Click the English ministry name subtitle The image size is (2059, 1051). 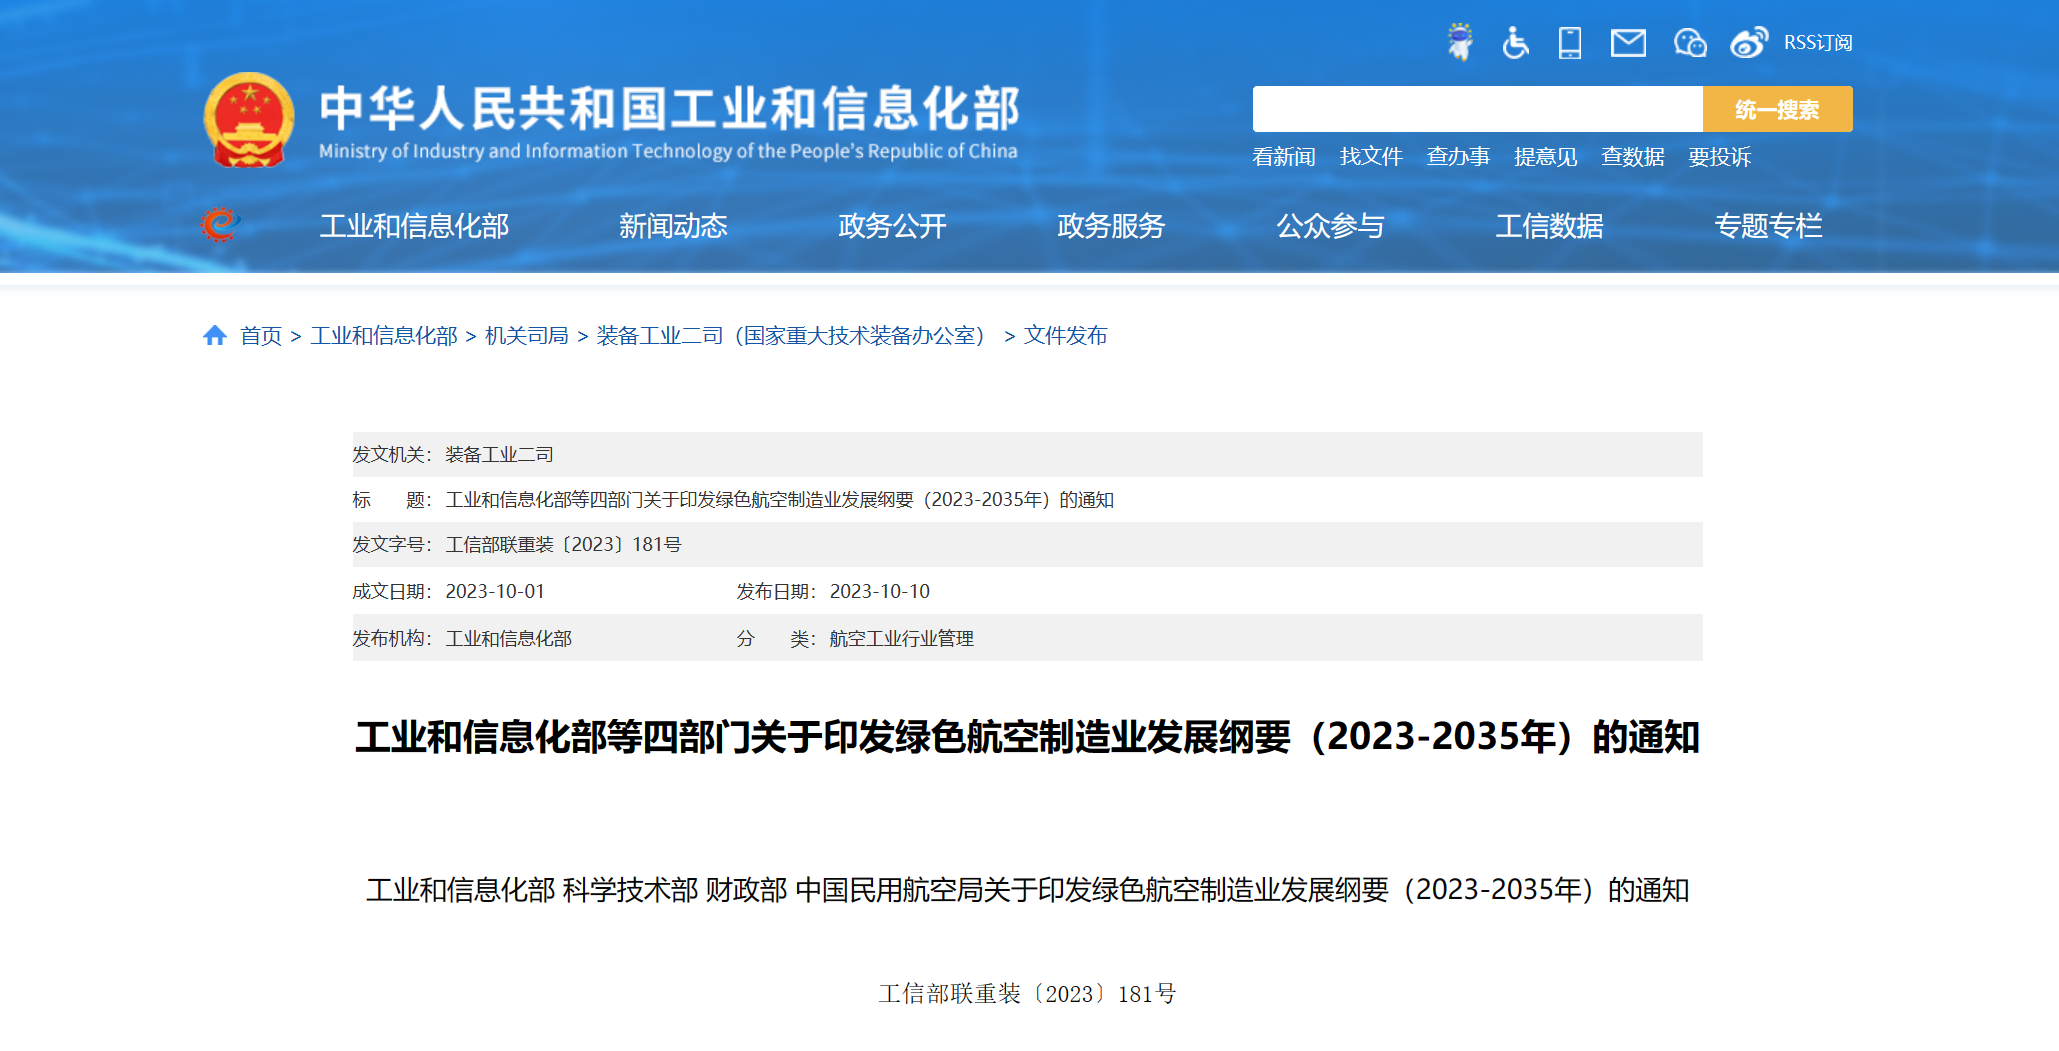click(x=668, y=151)
